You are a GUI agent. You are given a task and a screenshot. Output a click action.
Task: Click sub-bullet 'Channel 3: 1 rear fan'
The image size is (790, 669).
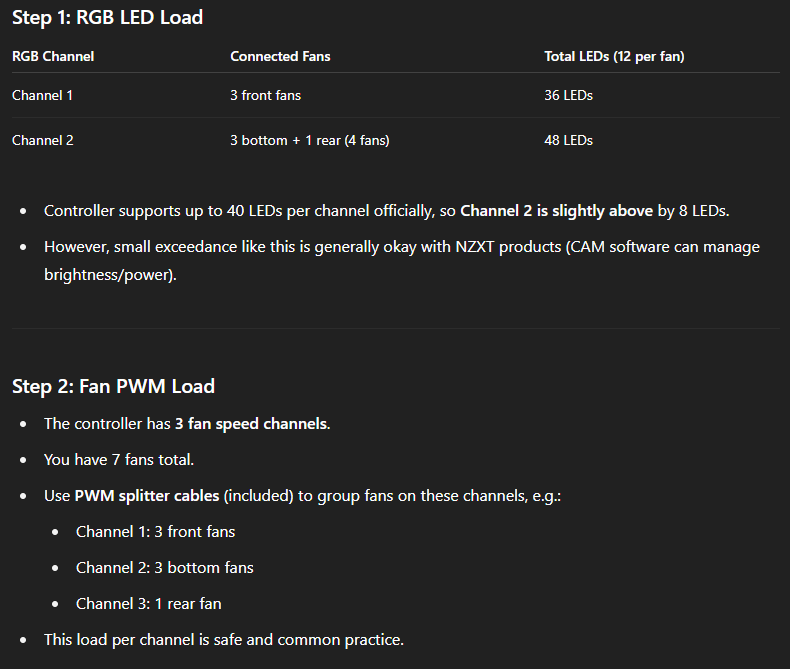coord(149,604)
